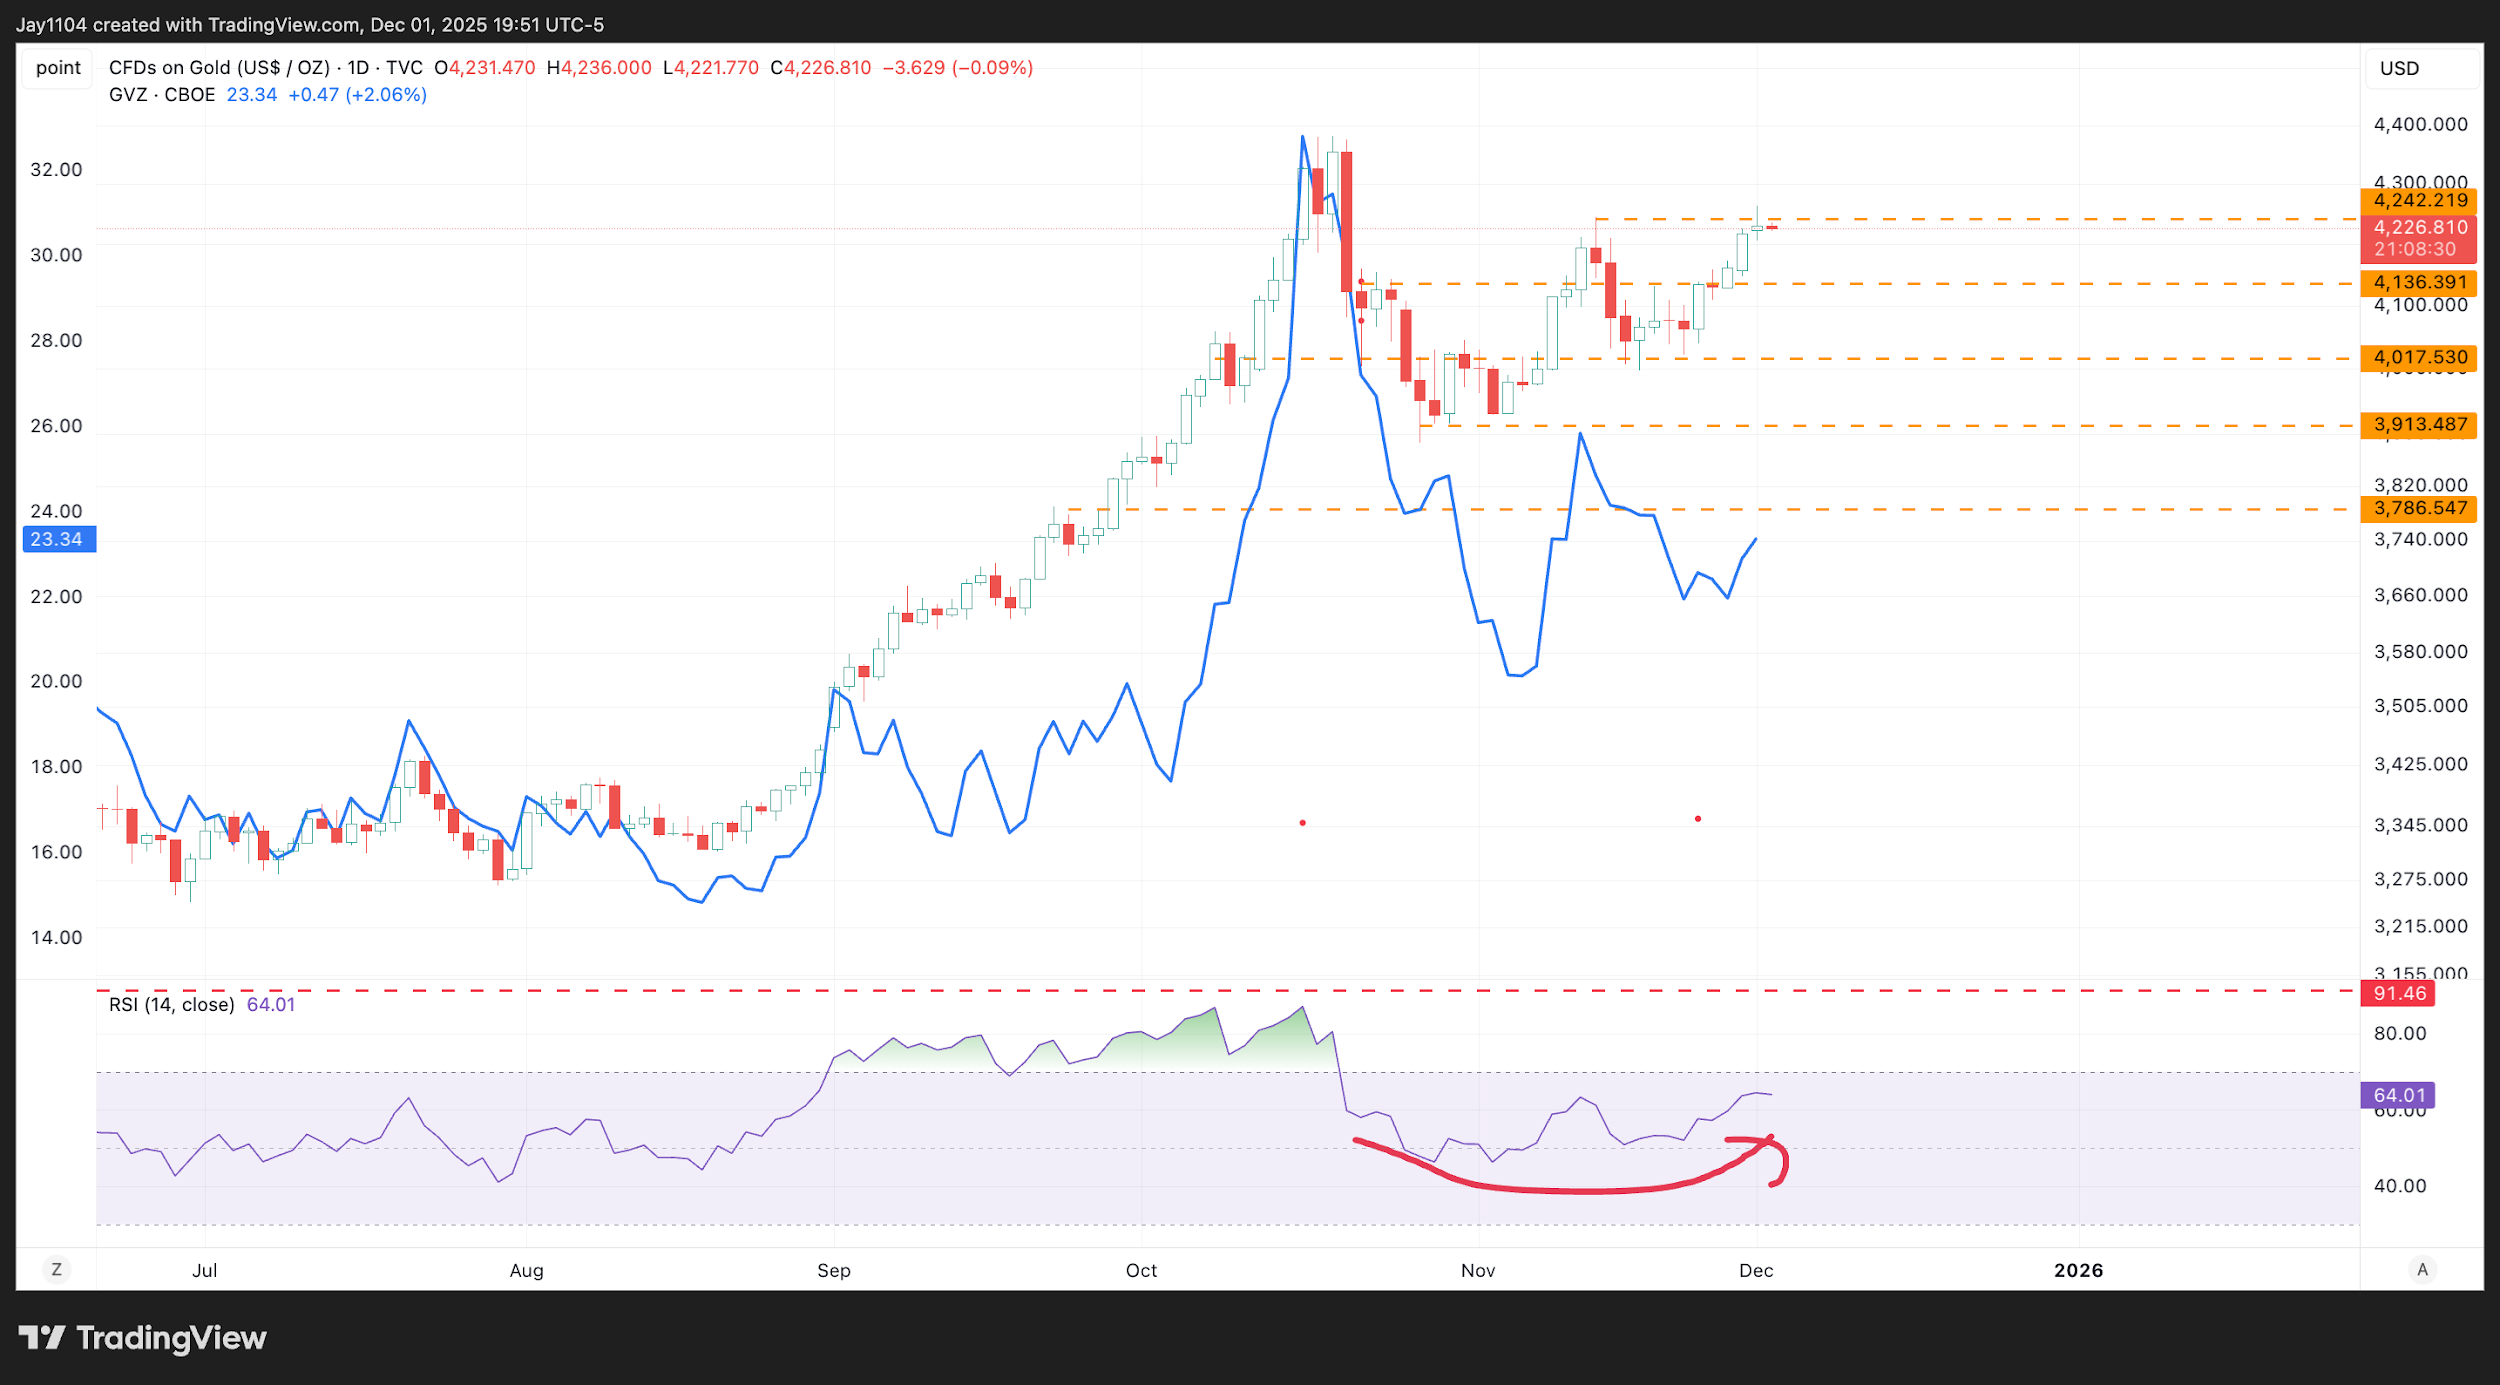Screen dimensions: 2500x1385
Task: Click the A auto-scale button
Action: (2422, 1270)
